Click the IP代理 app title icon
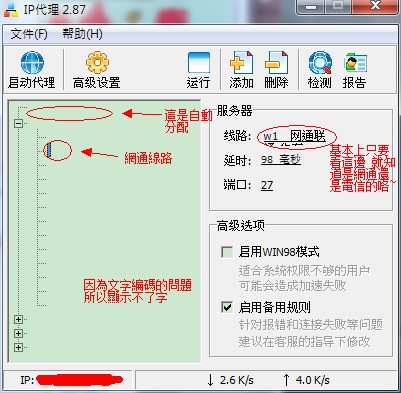 [11, 9]
